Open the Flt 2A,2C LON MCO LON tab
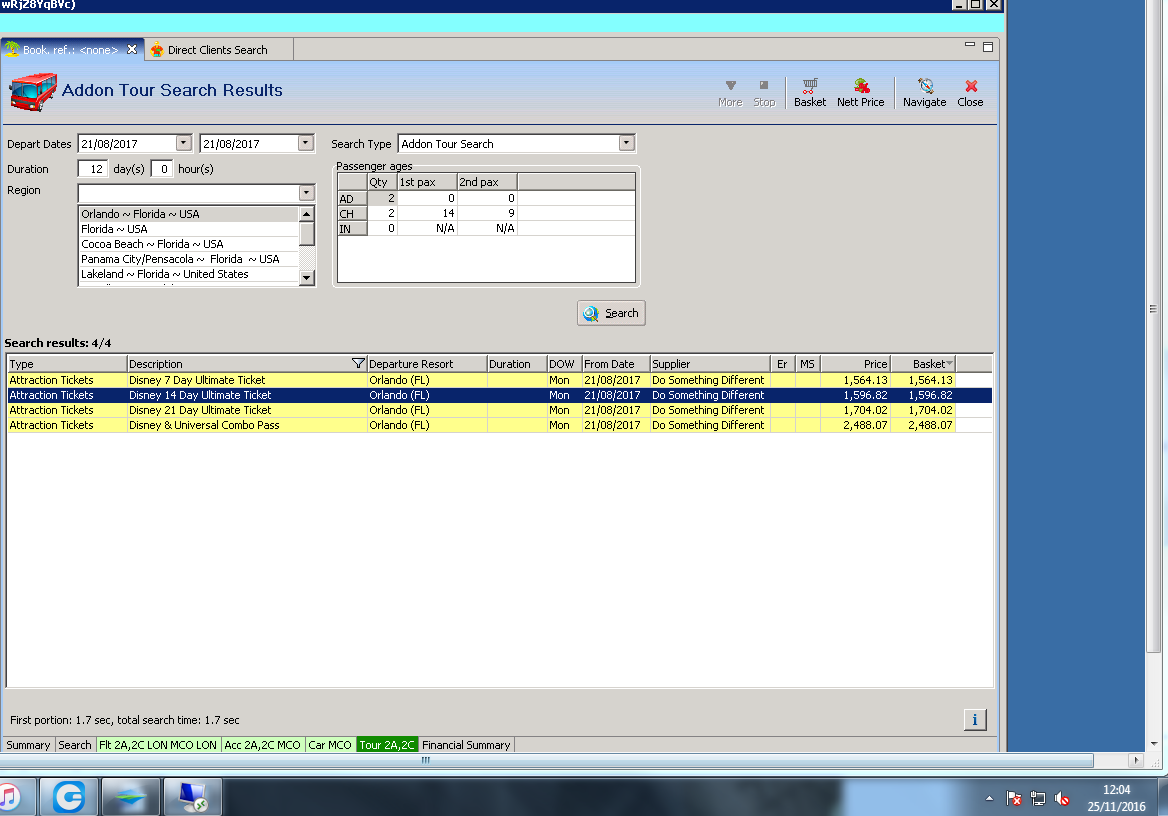 (x=158, y=744)
